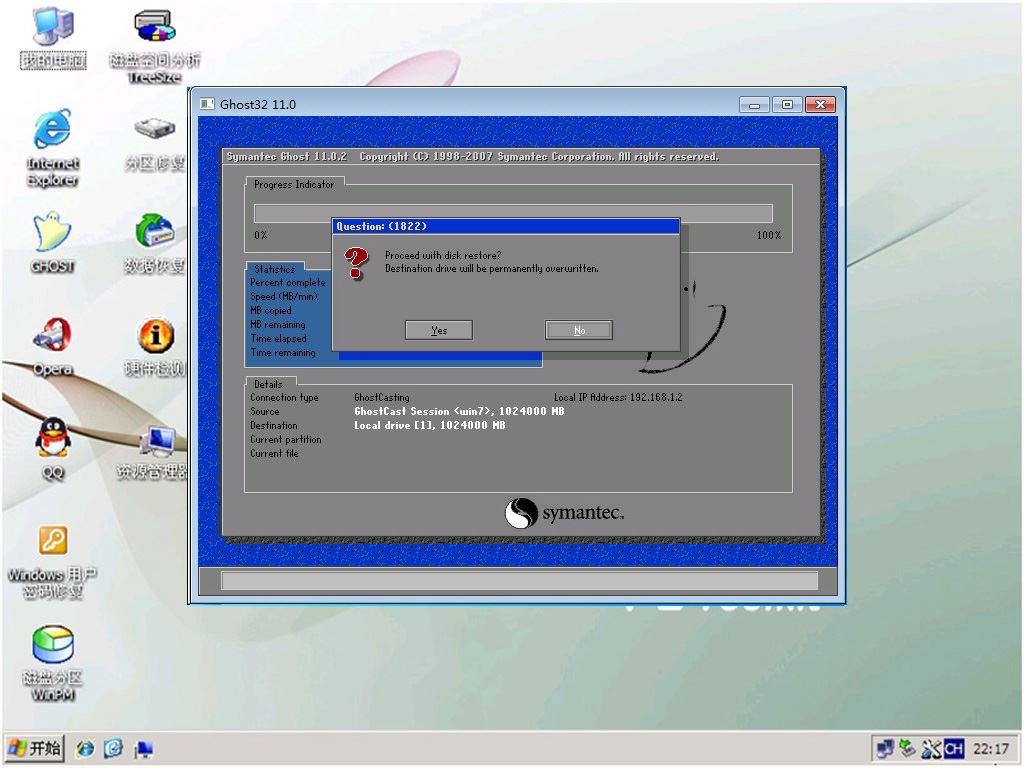The image size is (1024, 768).
Task: Click the 'Time remaining' statistics label
Action: tap(283, 353)
